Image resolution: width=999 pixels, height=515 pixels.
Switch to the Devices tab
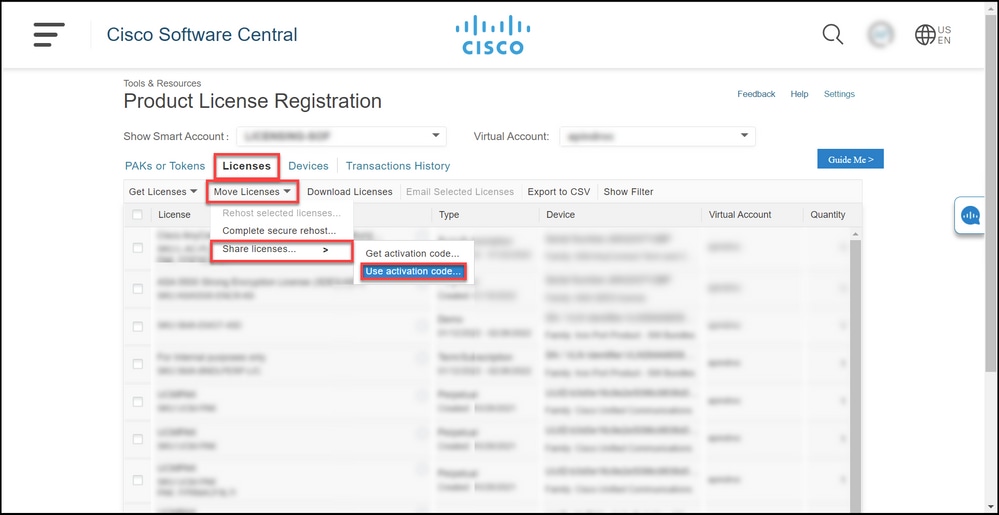[308, 166]
